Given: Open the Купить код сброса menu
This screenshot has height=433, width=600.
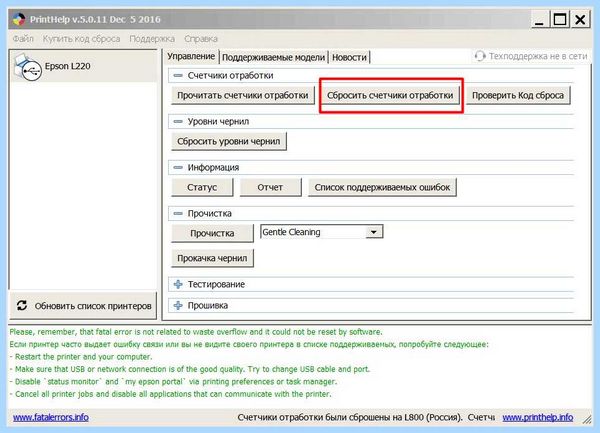Looking at the screenshot, I should (81, 39).
